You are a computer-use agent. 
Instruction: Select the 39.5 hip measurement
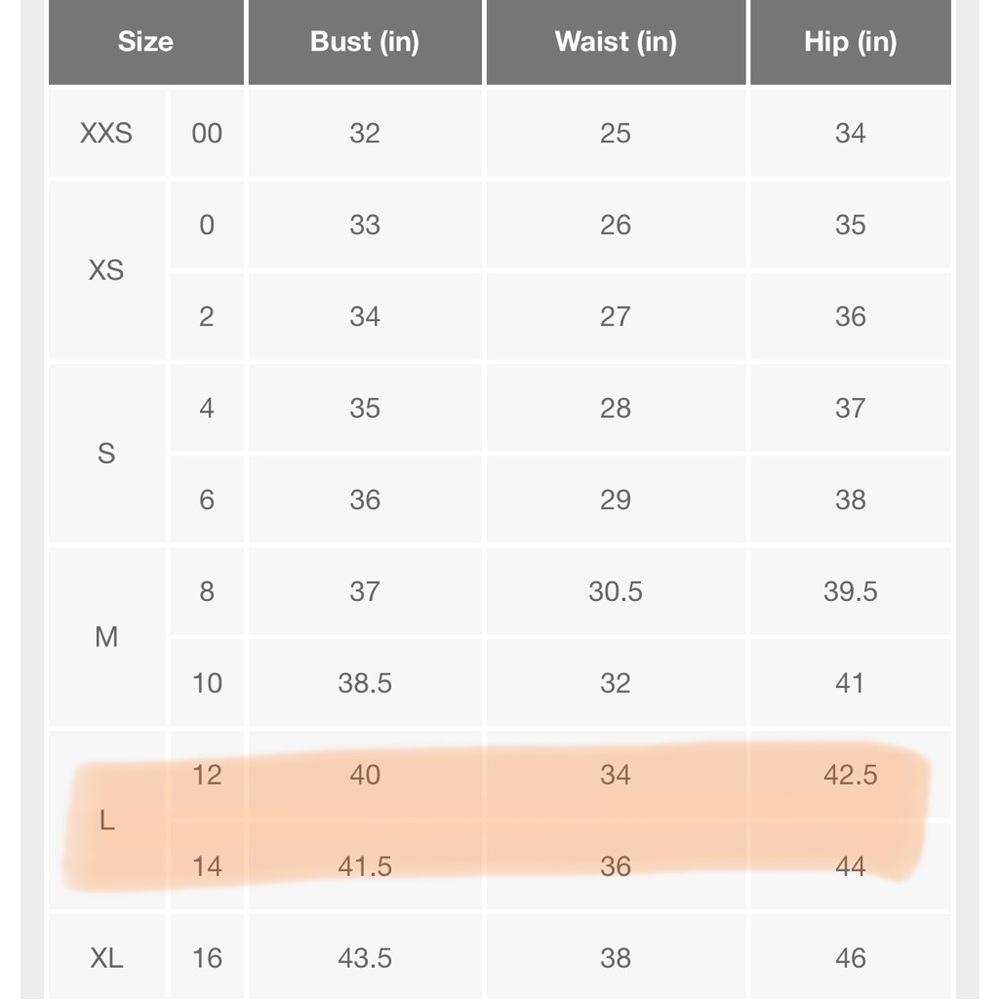click(850, 591)
